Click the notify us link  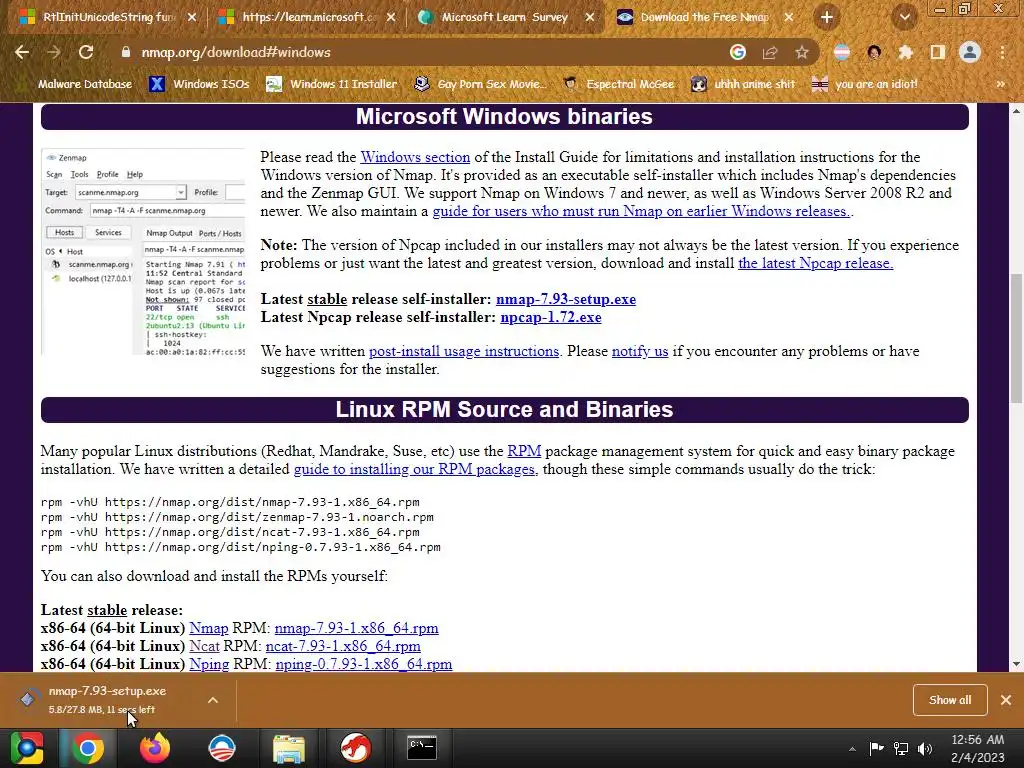[x=640, y=351]
